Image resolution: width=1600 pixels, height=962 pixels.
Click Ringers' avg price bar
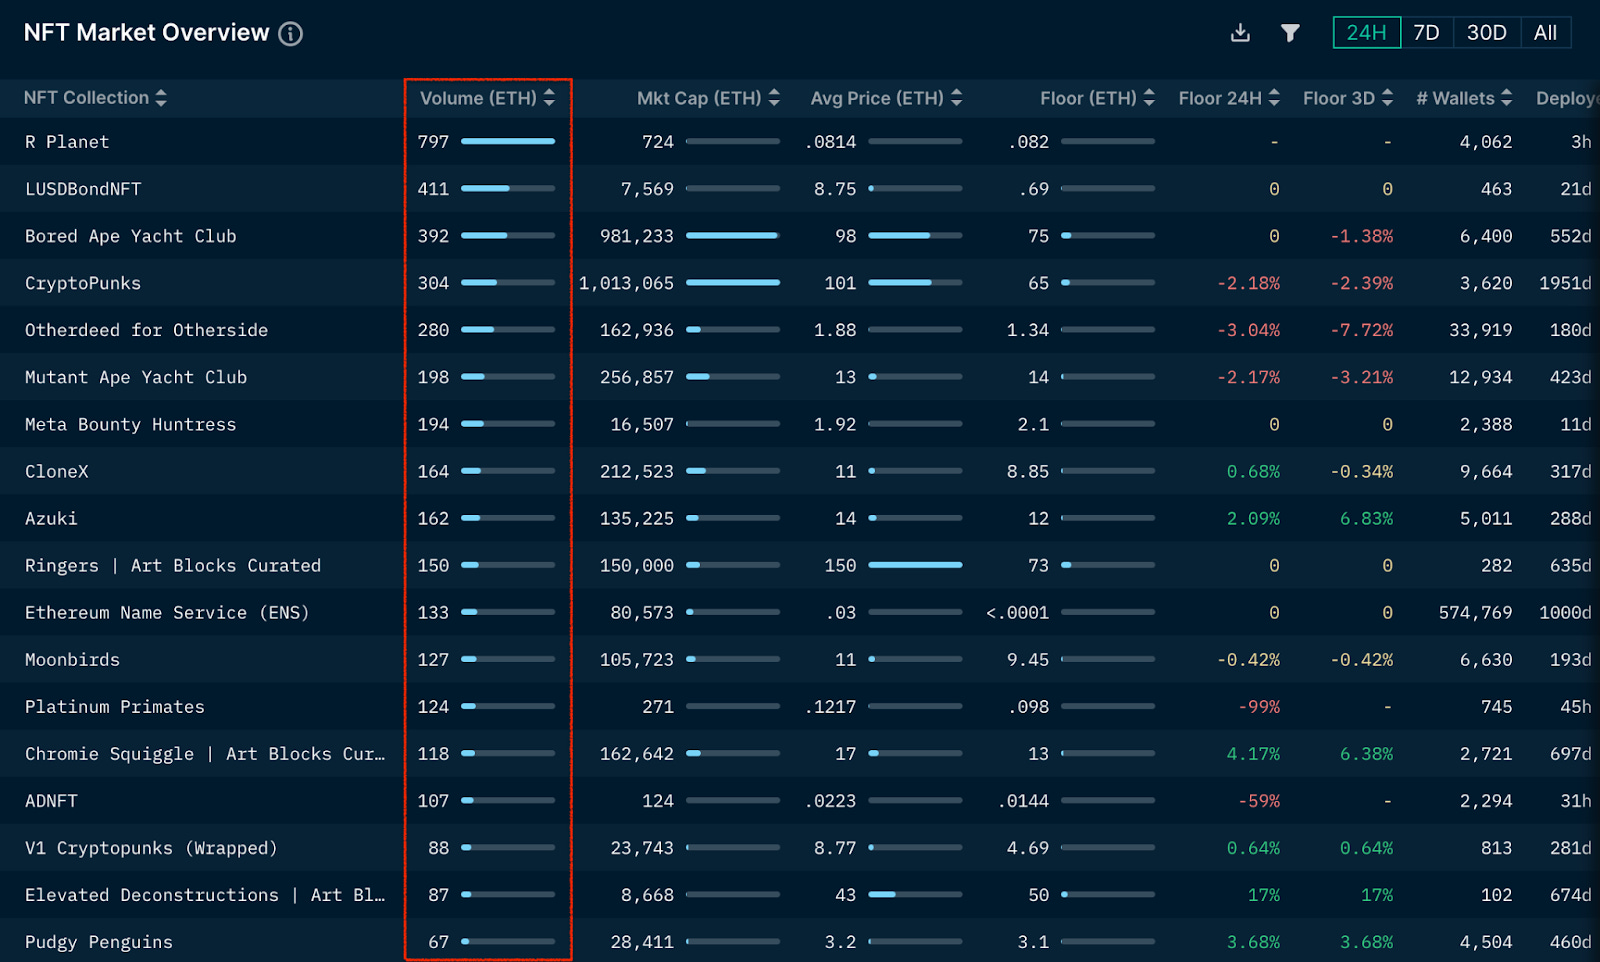(x=915, y=565)
